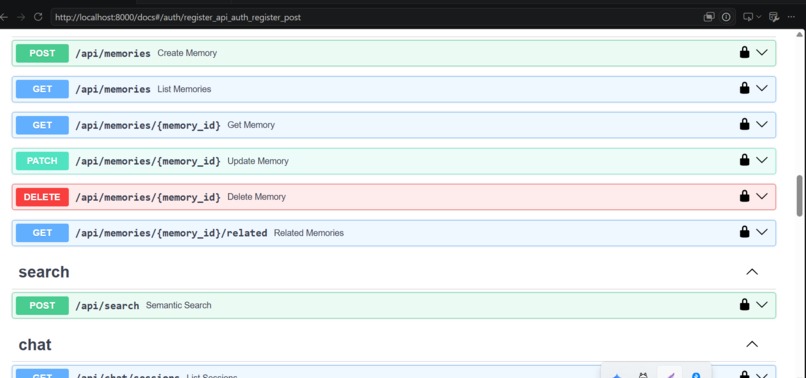This screenshot has height=378, width=806.
Task: Click the Get Memory description text
Action: point(251,125)
